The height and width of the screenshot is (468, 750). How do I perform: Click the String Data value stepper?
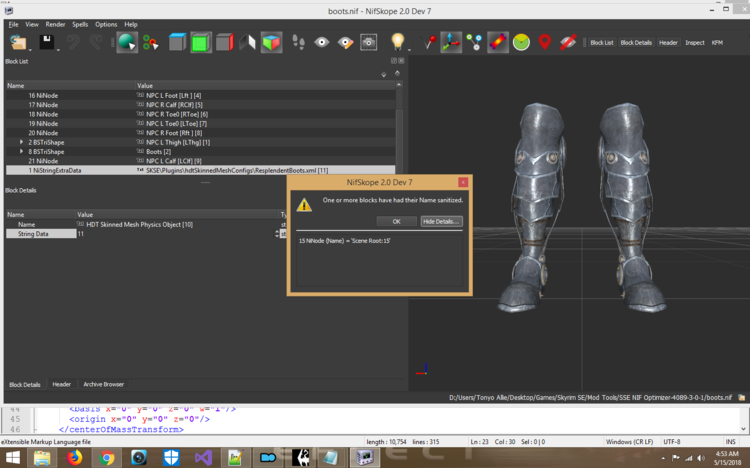point(276,234)
